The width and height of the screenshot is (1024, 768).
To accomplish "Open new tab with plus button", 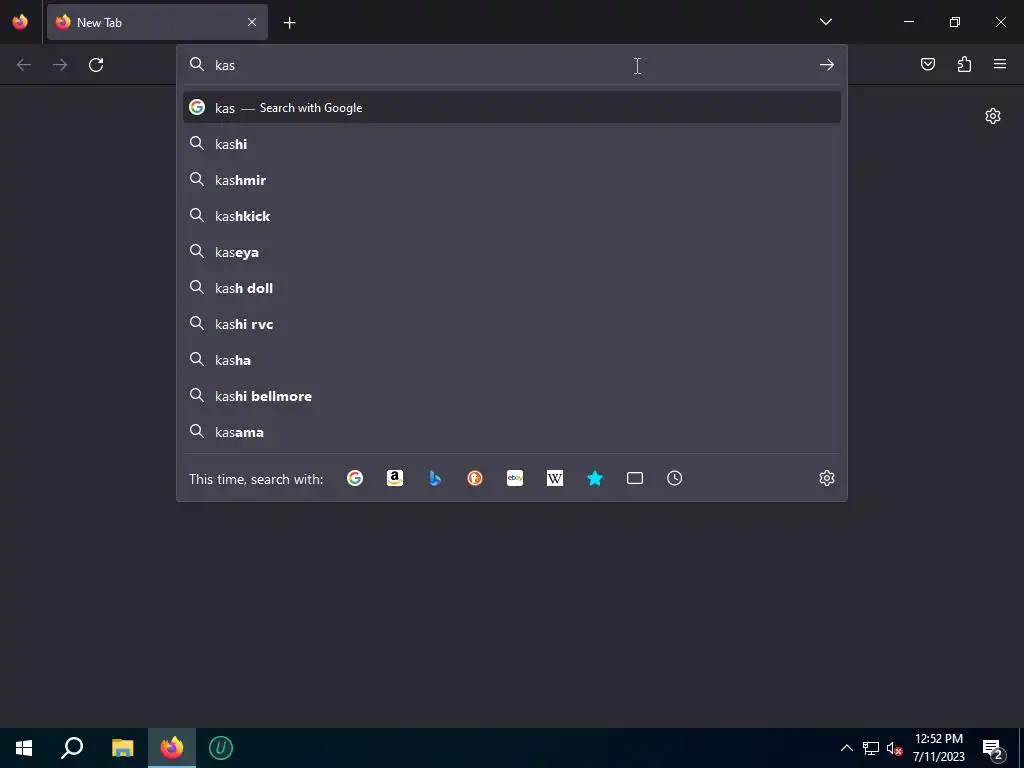I will [289, 23].
